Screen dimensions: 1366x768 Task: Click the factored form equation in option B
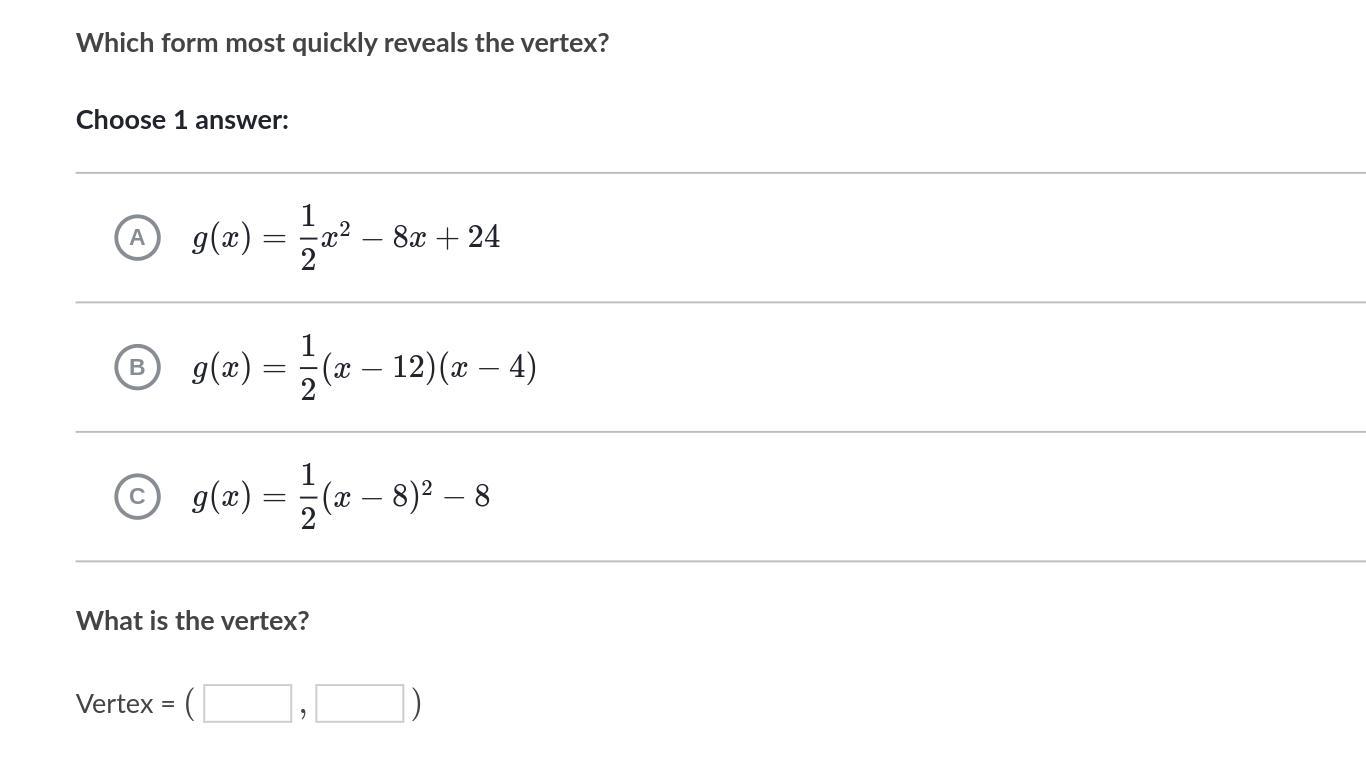coord(364,367)
